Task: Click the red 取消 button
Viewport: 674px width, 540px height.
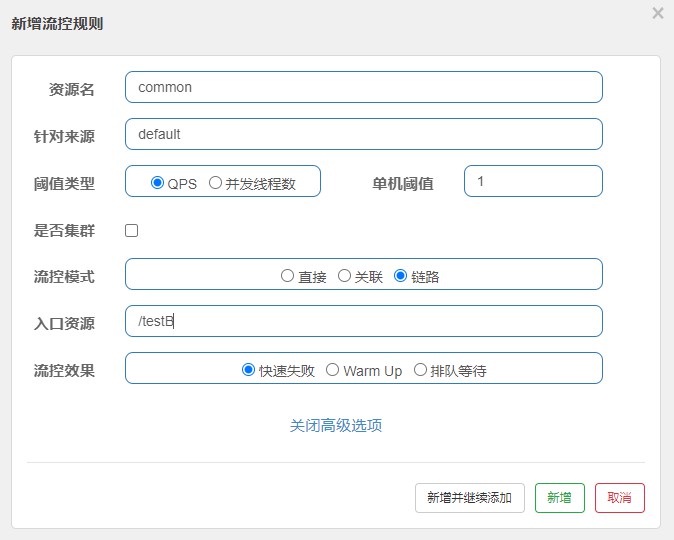Action: [x=620, y=498]
